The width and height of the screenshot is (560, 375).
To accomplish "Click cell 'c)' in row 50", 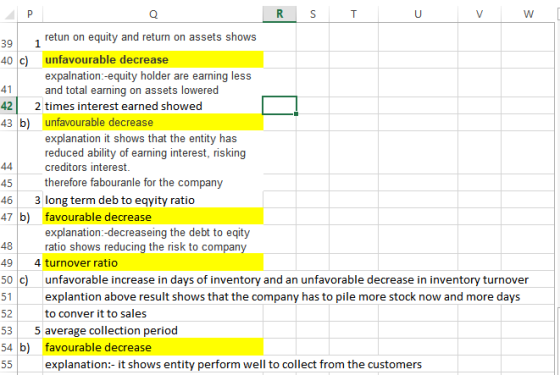I will [30, 279].
